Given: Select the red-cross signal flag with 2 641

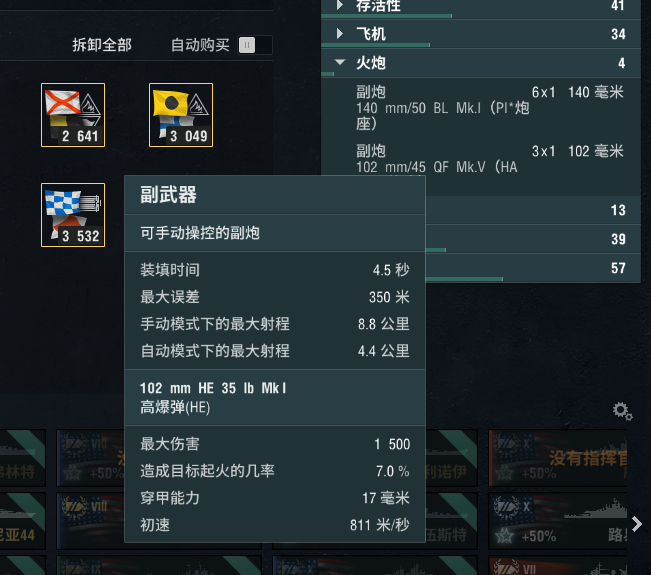Looking at the screenshot, I should pos(73,115).
